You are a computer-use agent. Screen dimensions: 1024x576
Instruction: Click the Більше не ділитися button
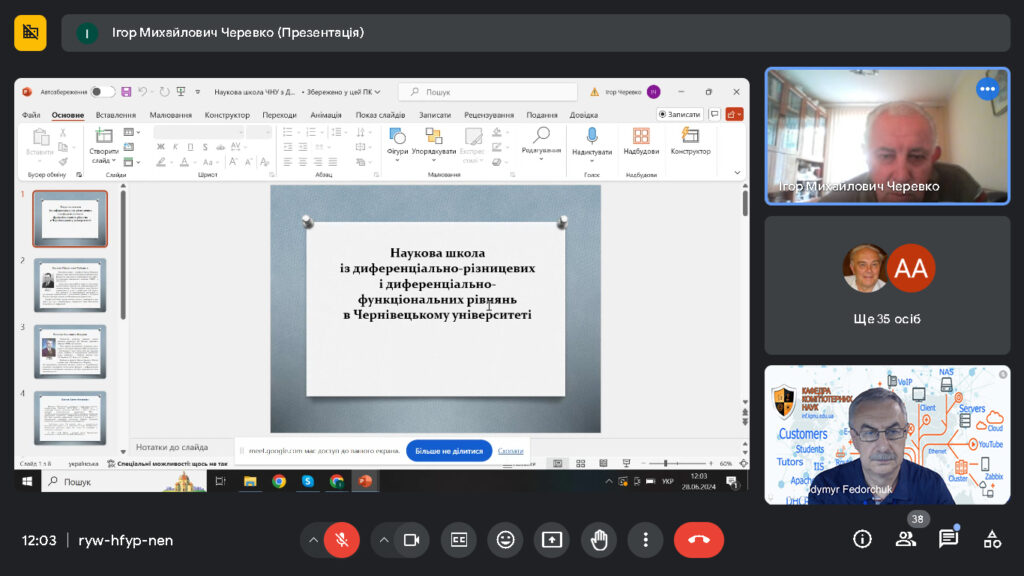449,451
